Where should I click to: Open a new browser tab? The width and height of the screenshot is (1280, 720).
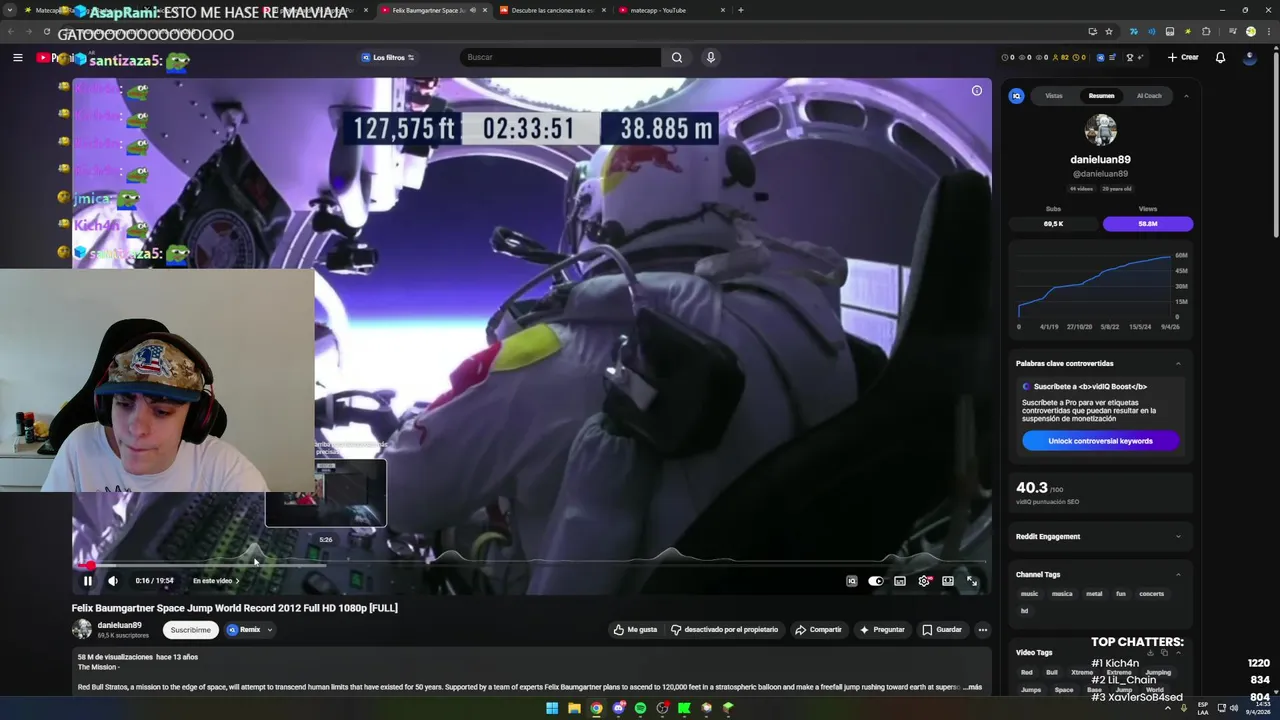click(740, 10)
